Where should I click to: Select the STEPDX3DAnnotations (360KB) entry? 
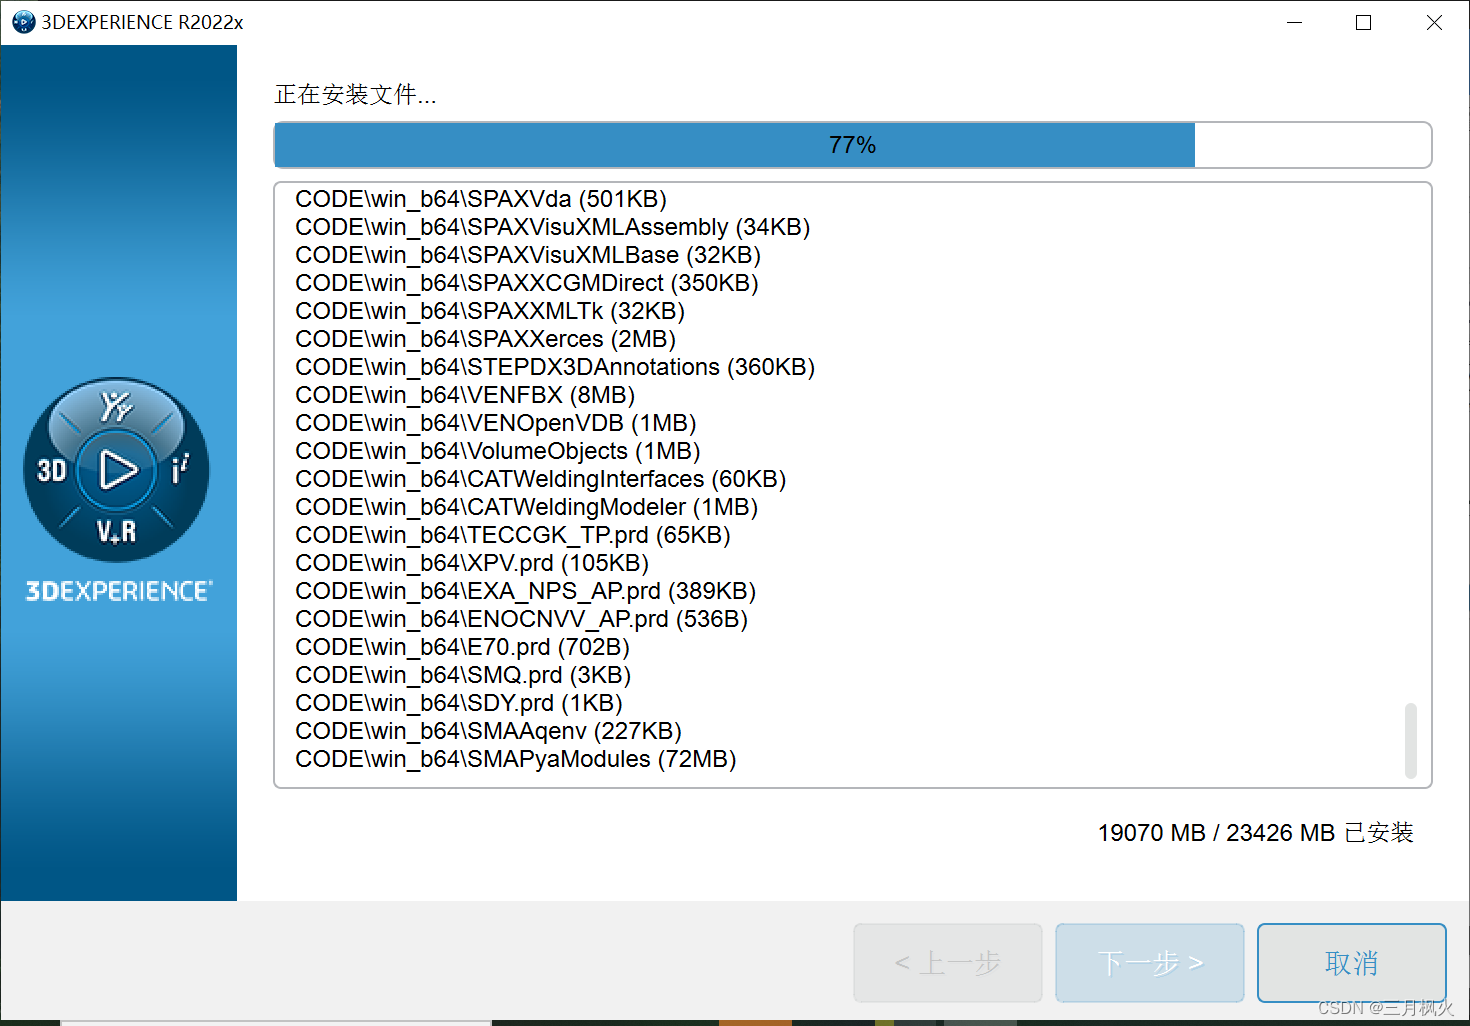tap(555, 367)
